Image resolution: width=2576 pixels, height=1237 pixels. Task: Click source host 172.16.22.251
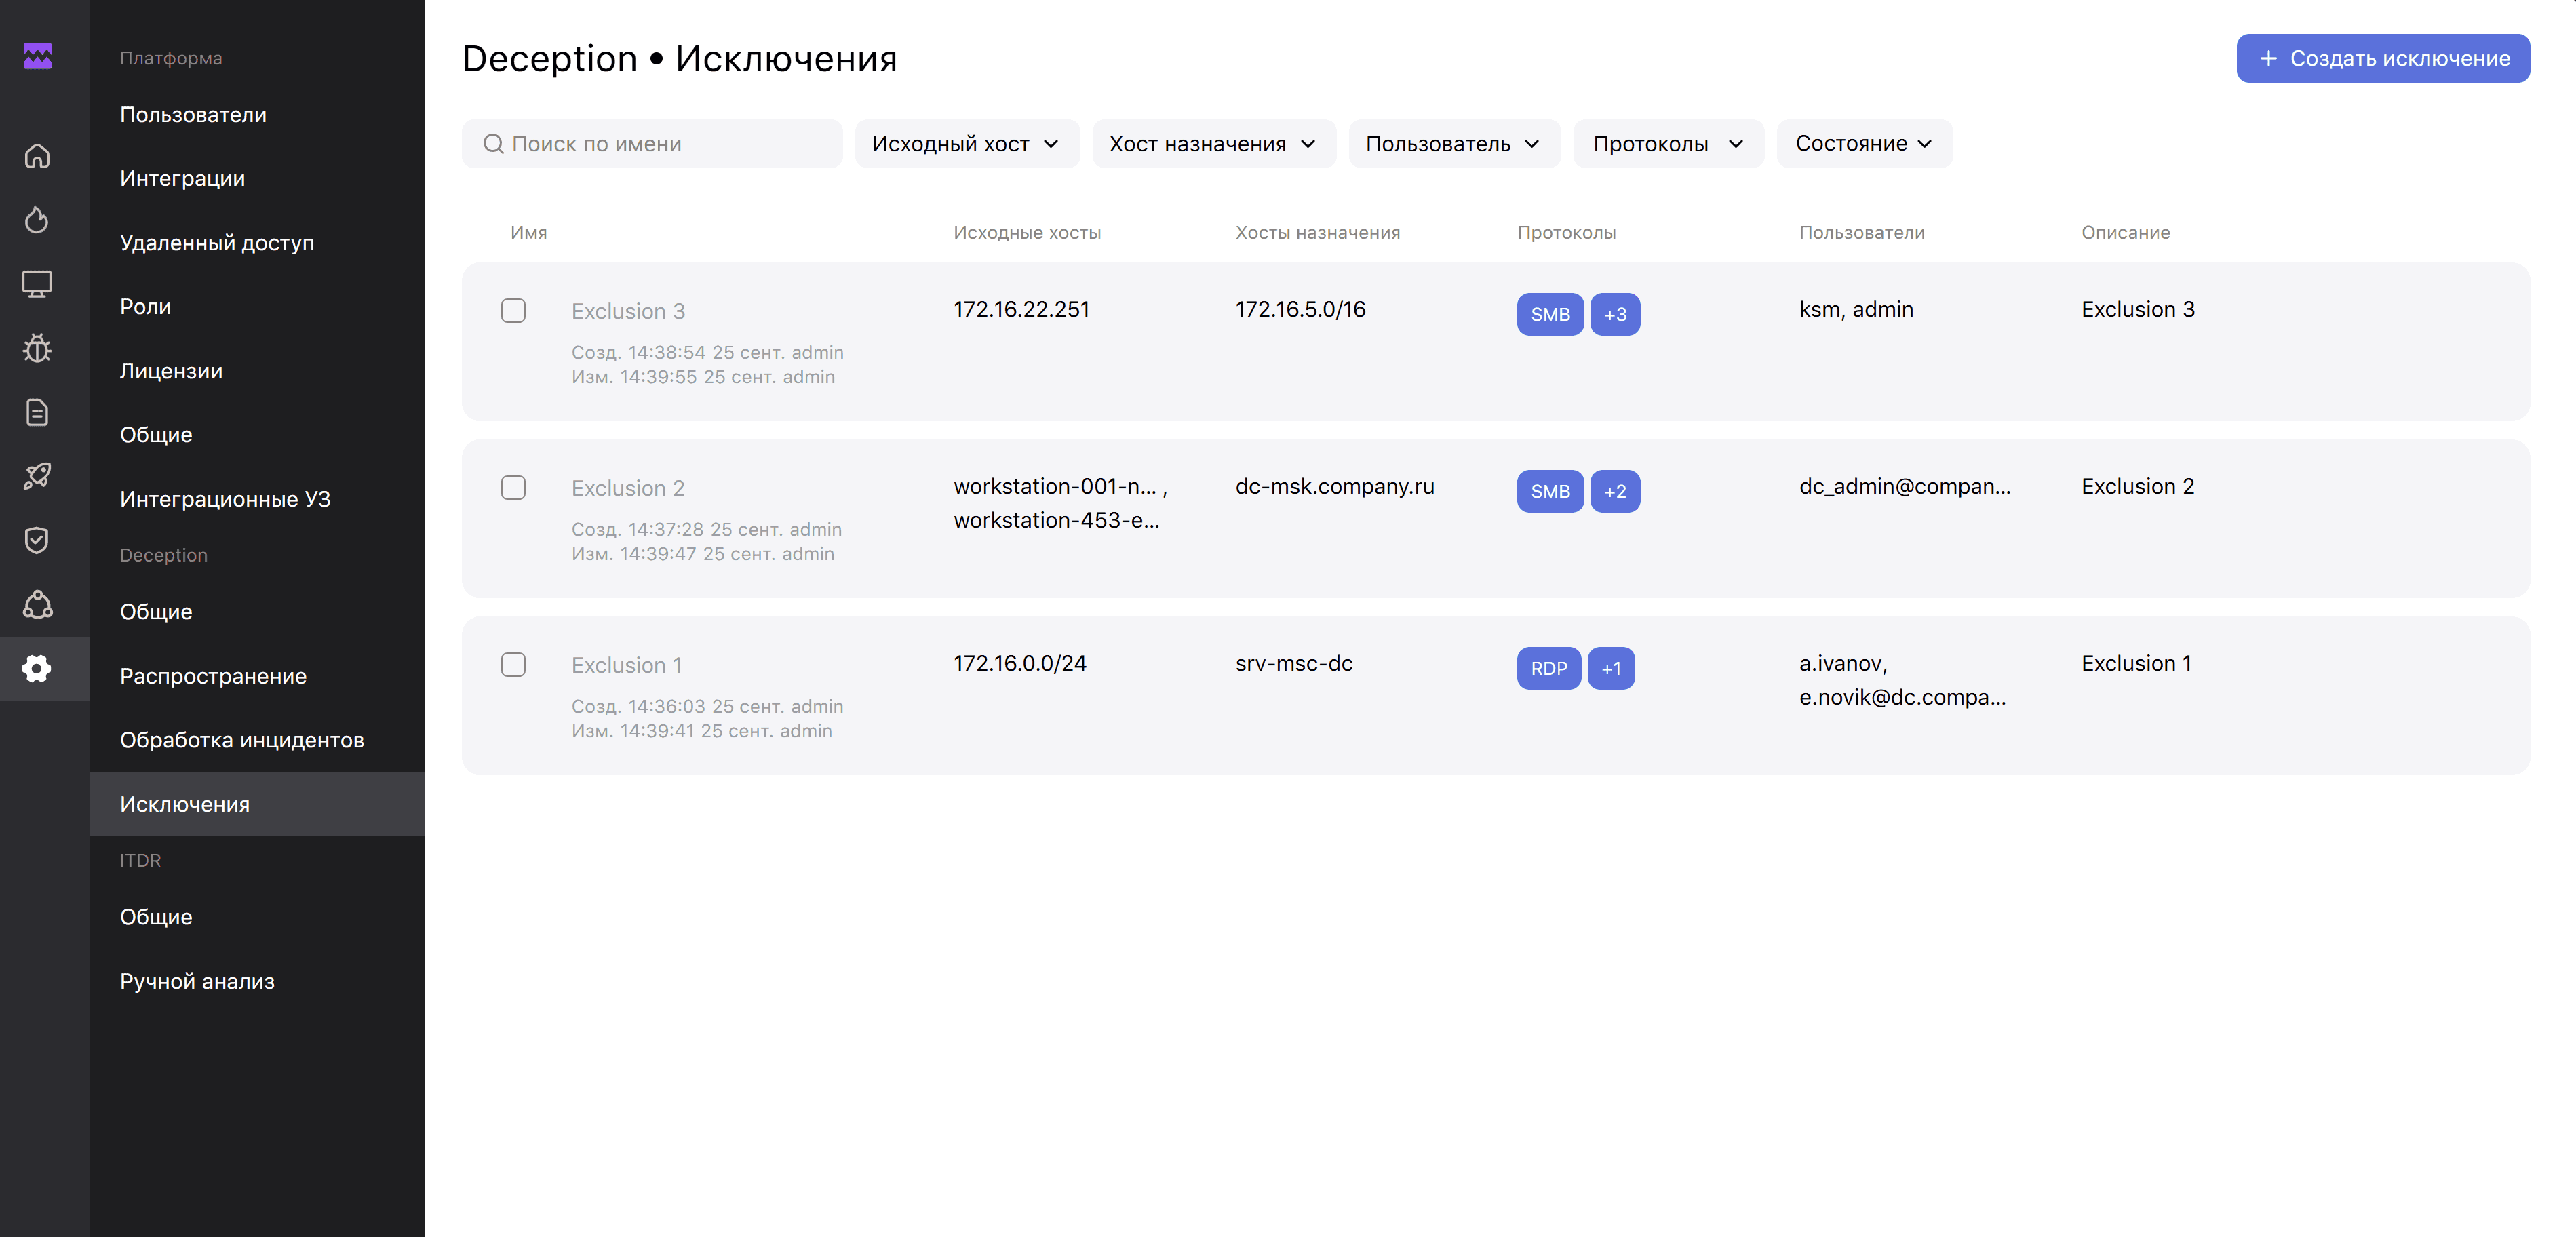pyautogui.click(x=1021, y=310)
